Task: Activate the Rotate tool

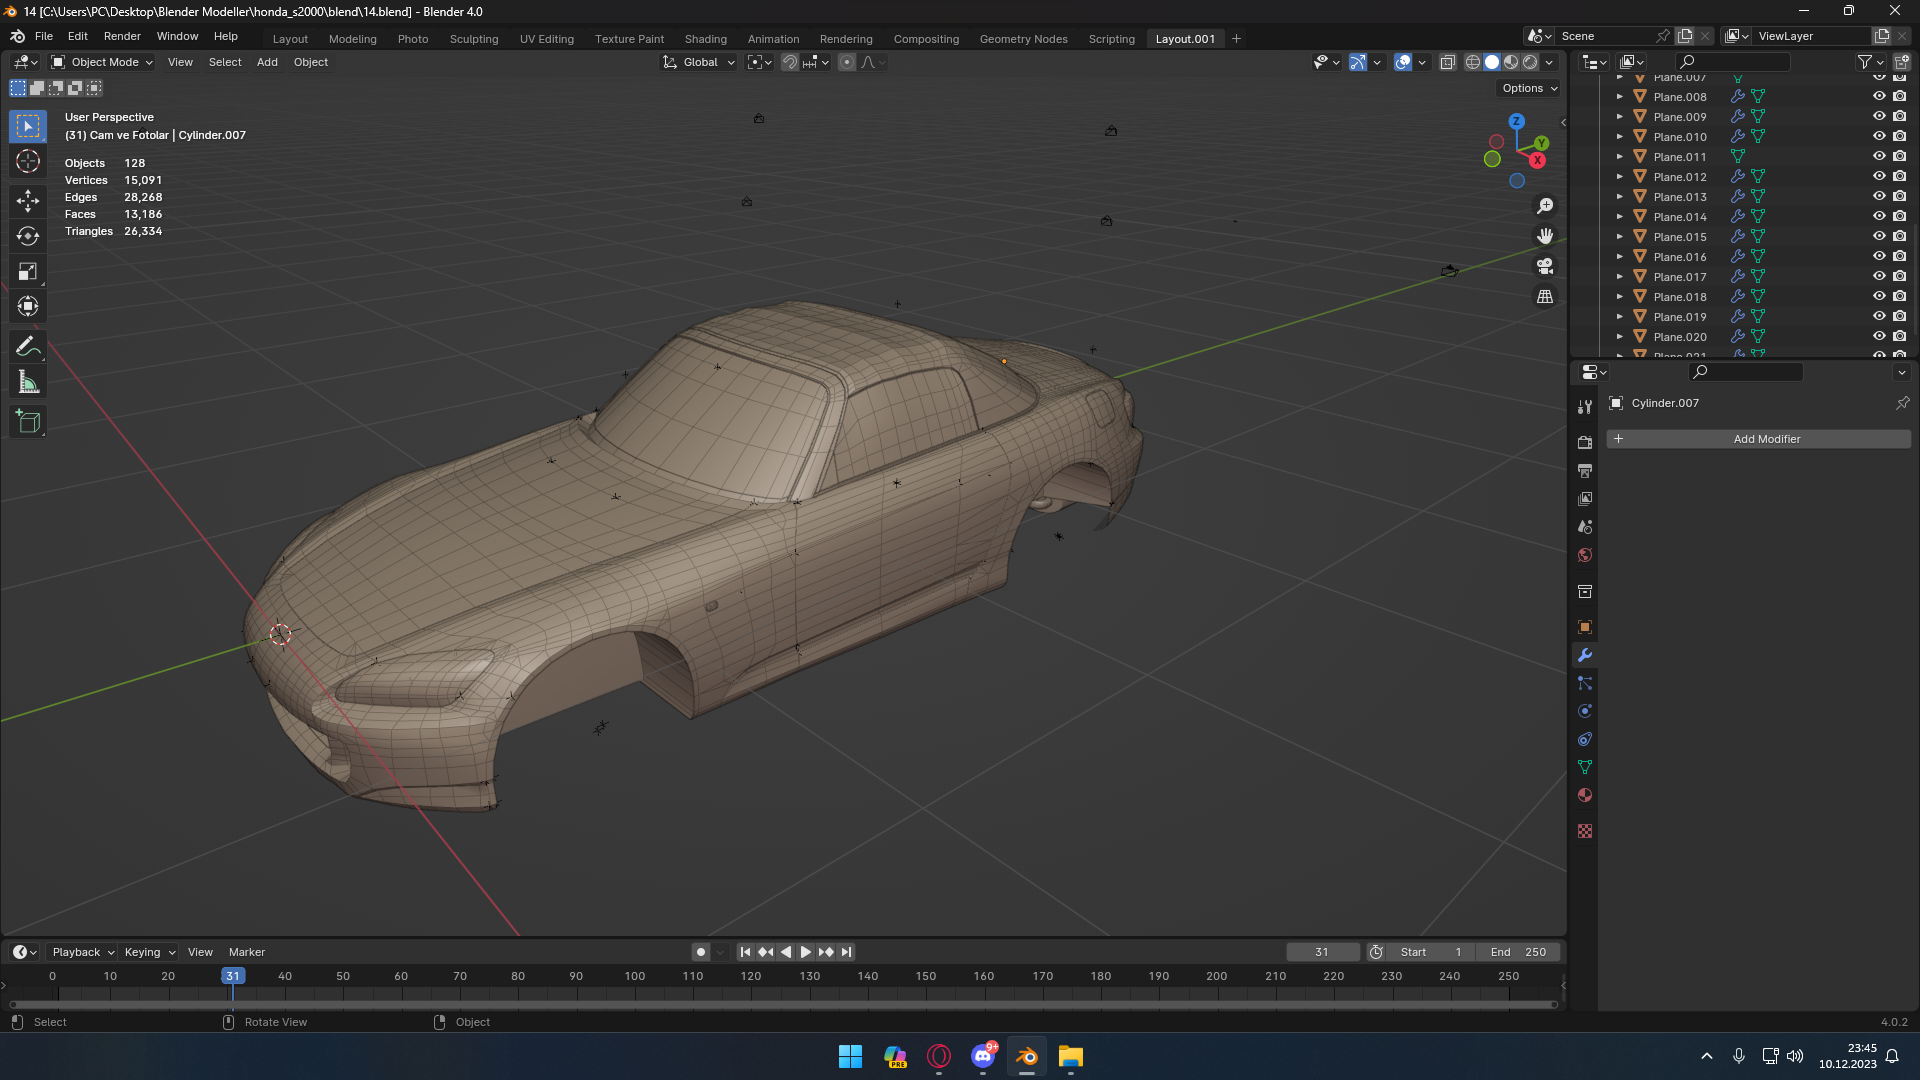Action: (28, 236)
